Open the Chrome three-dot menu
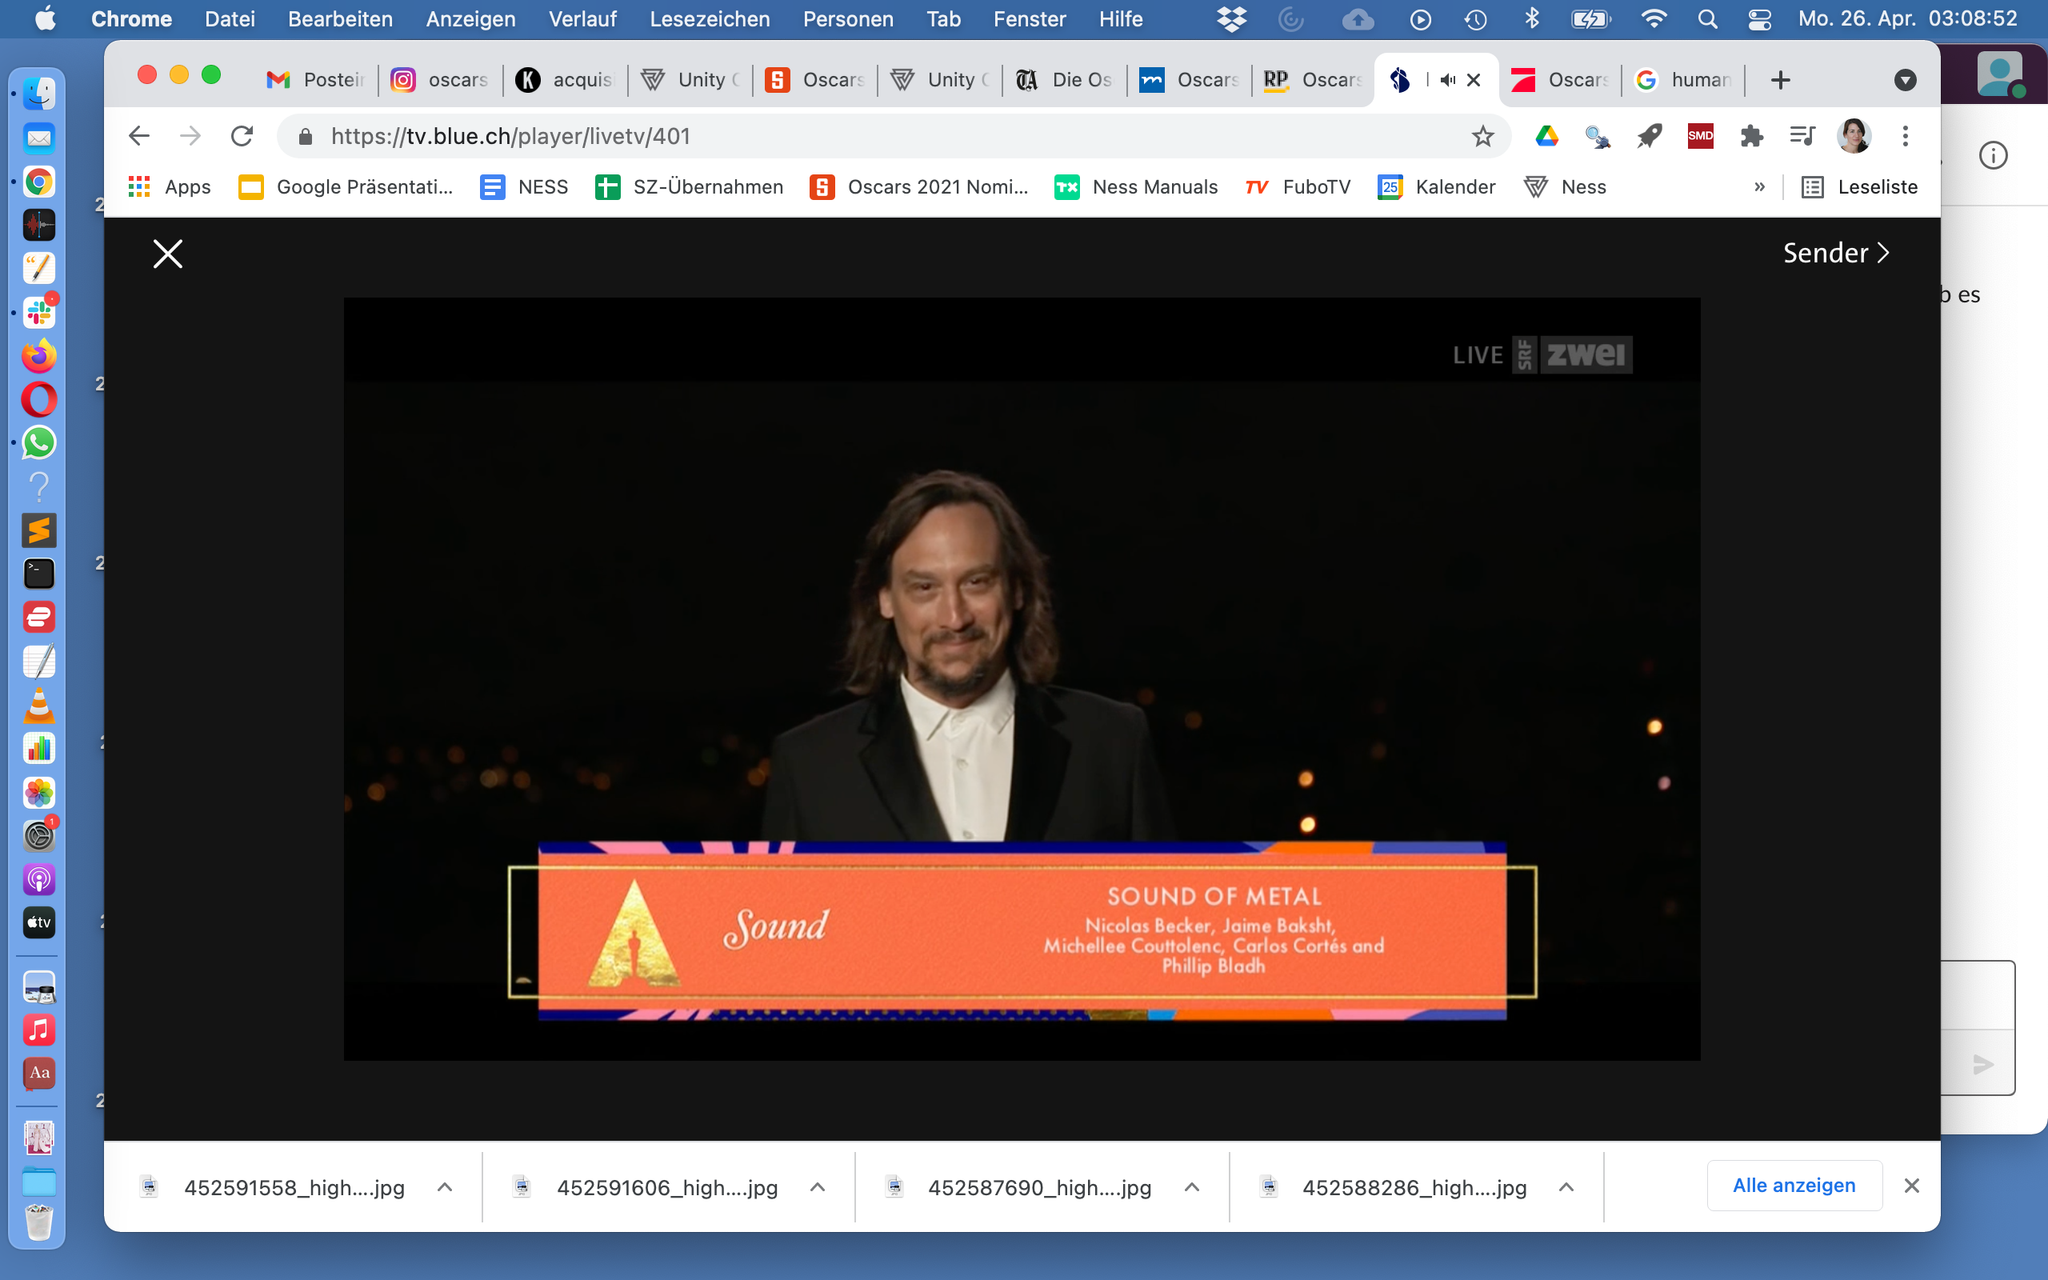The image size is (2048, 1280). [x=1905, y=136]
